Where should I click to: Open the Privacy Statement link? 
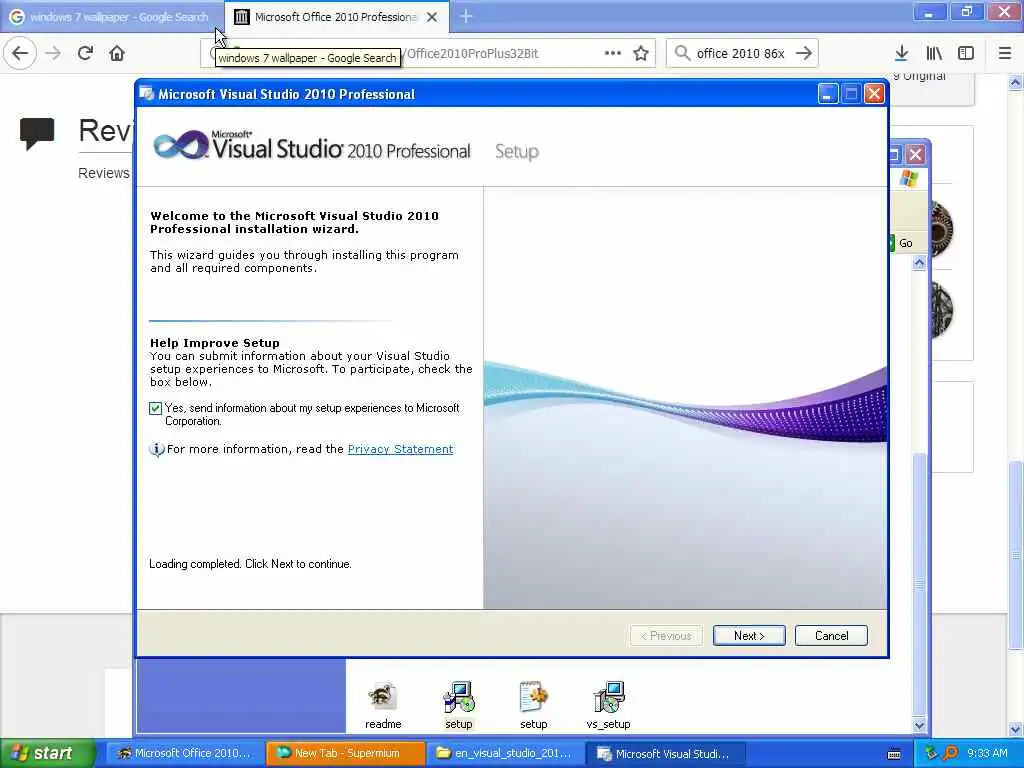pyautogui.click(x=400, y=449)
